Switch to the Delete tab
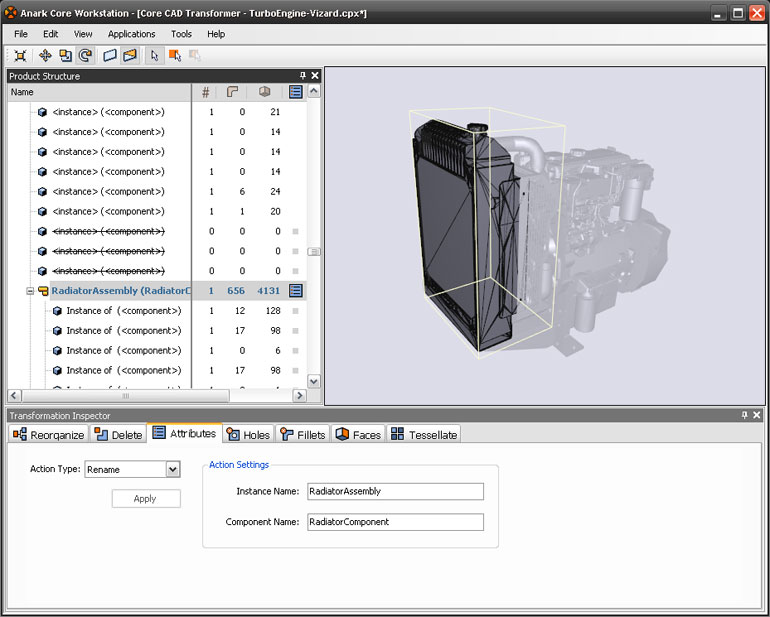This screenshot has height=617, width=770. (118, 435)
